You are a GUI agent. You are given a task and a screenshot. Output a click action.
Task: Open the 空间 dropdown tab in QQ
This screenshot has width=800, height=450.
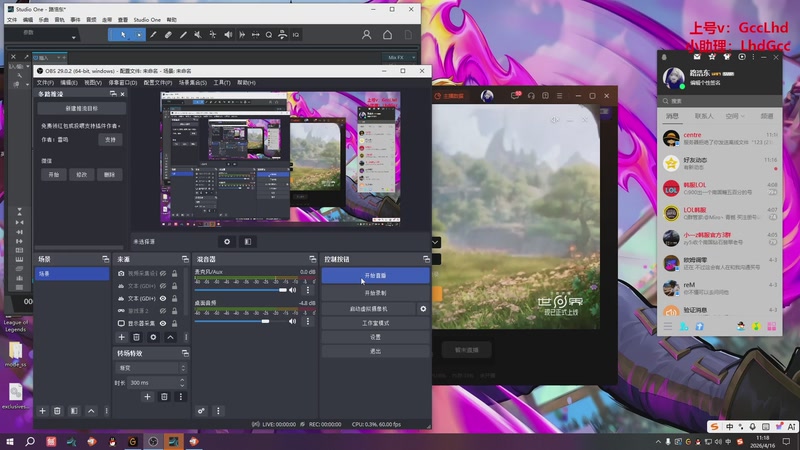[x=734, y=116]
